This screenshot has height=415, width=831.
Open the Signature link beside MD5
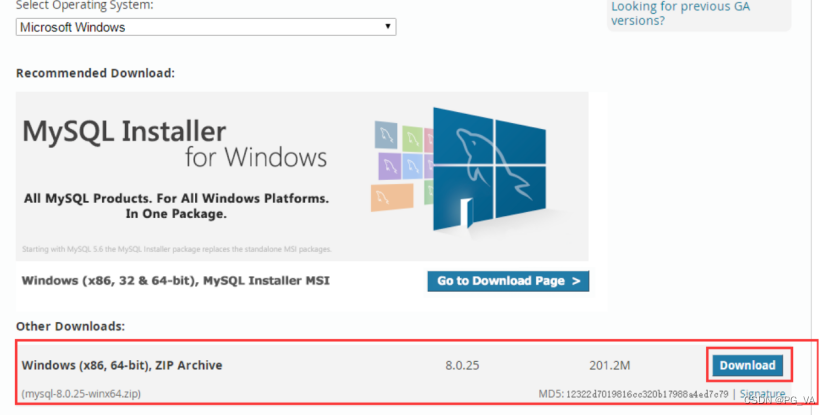762,394
